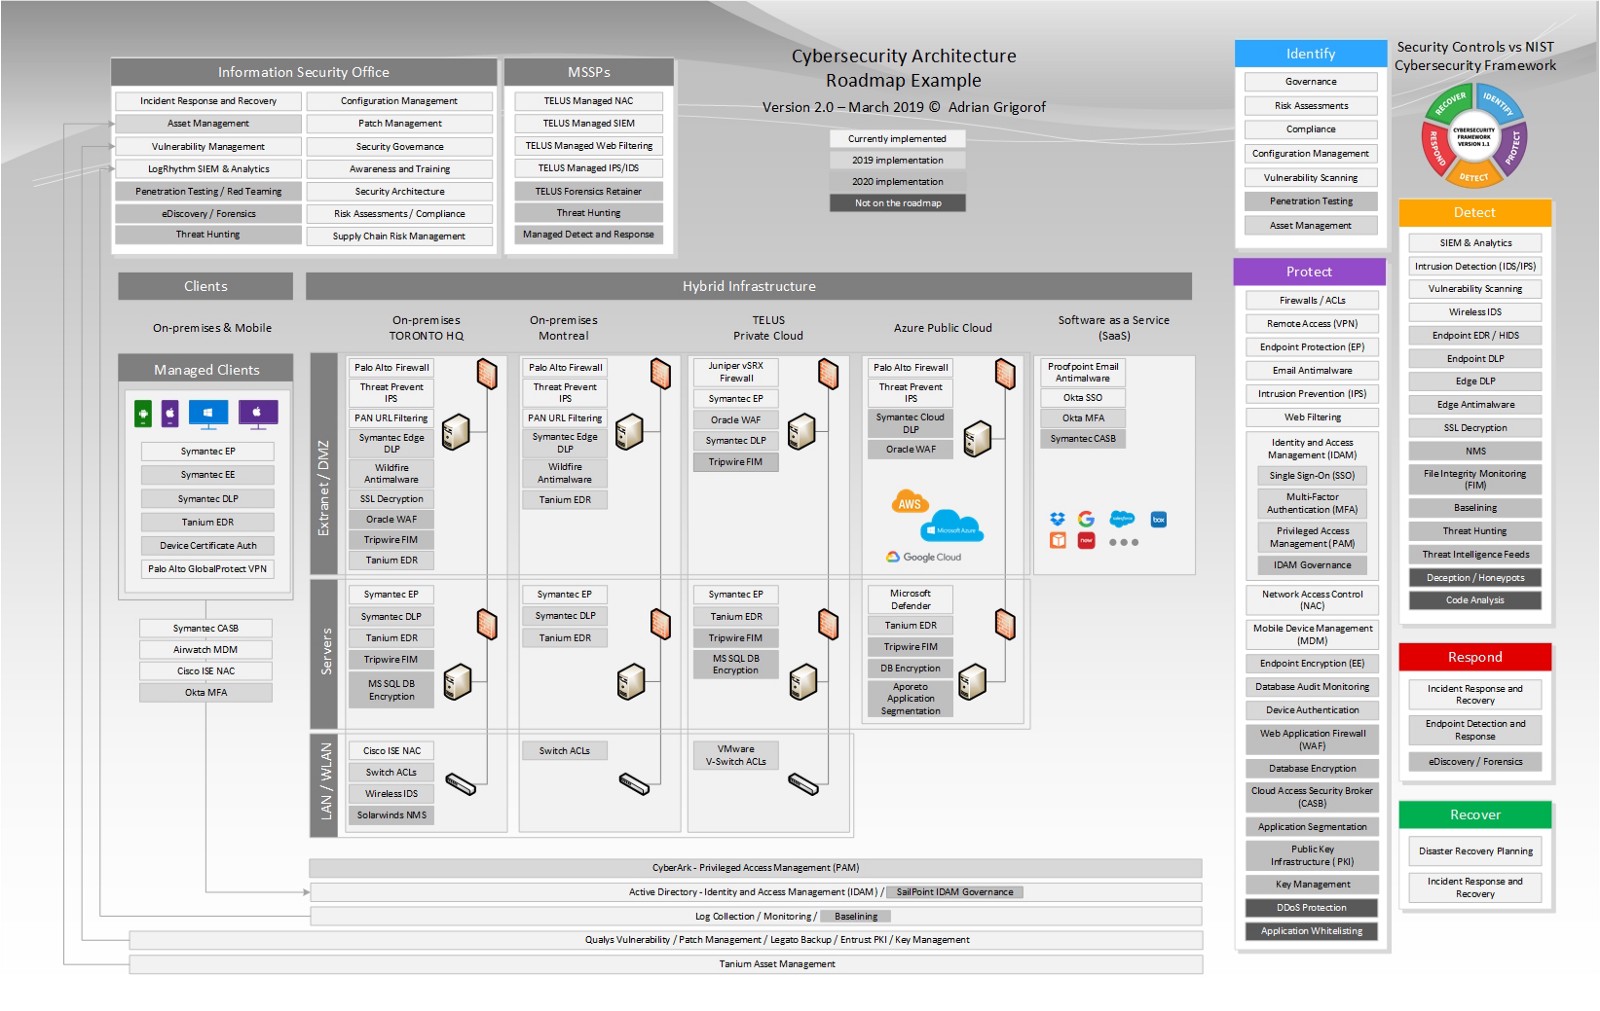Click the Google logo under Software as a Service

pyautogui.click(x=1086, y=520)
